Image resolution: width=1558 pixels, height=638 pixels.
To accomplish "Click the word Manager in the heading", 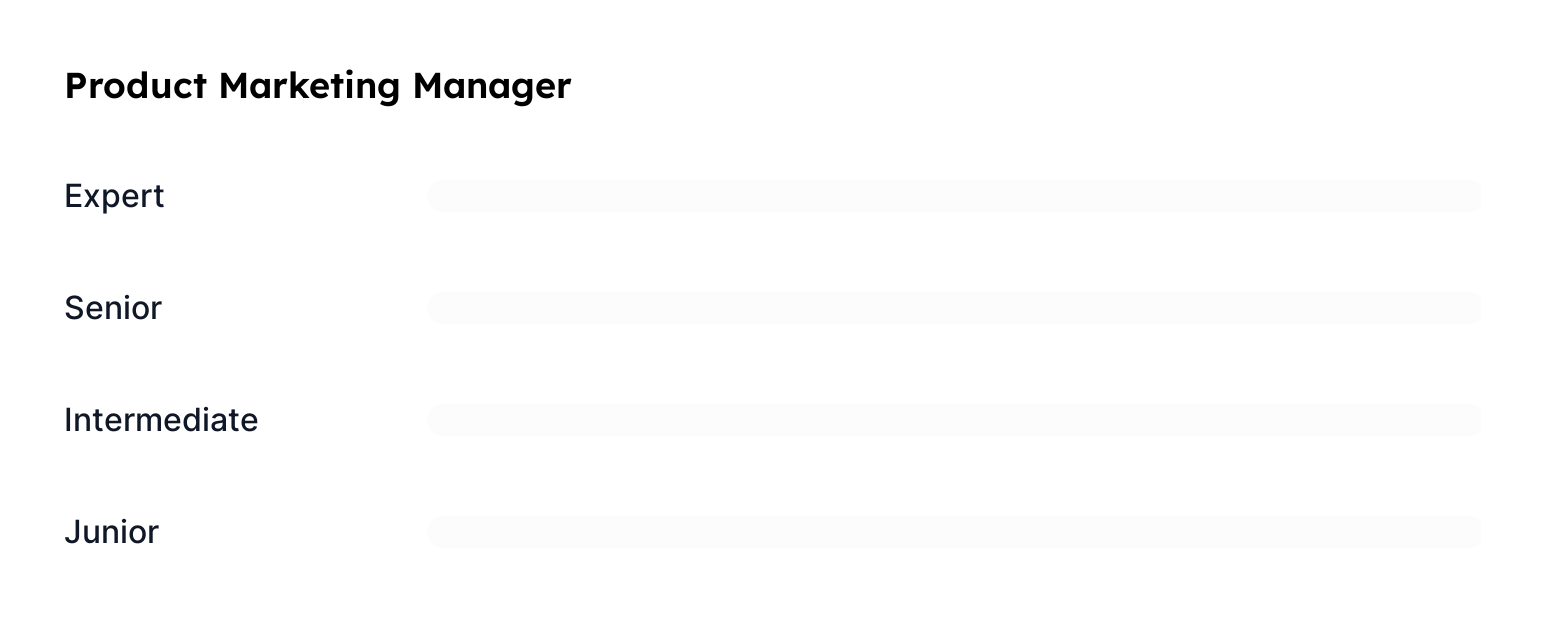I will (x=491, y=86).
